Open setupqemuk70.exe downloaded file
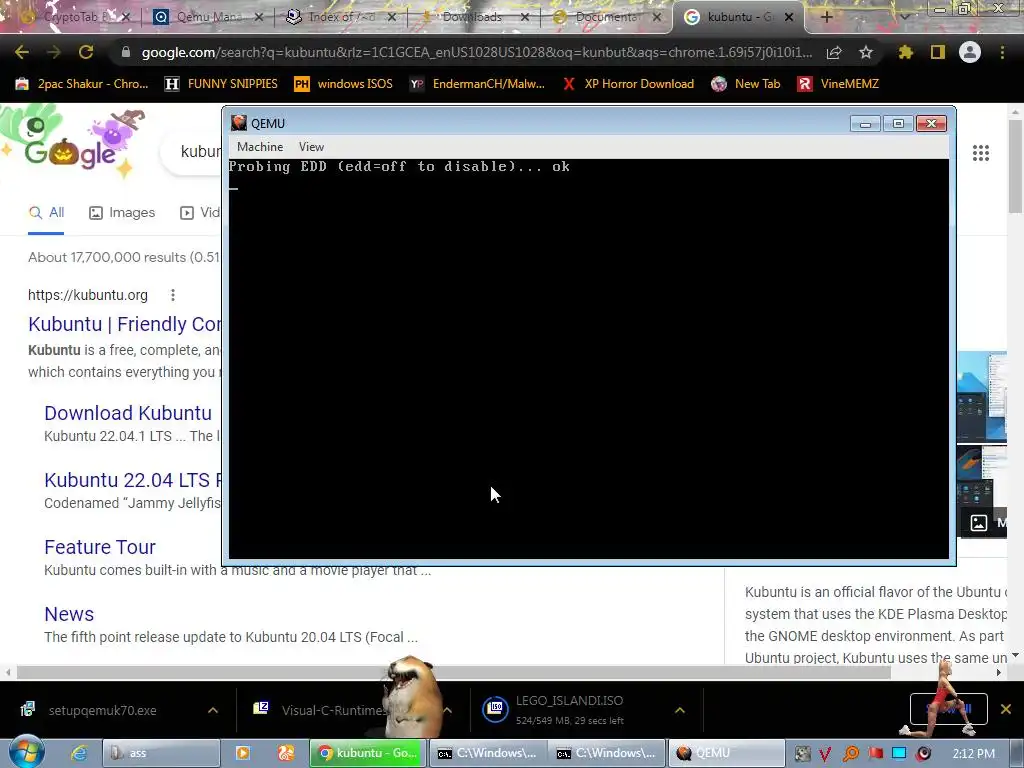This screenshot has width=1024, height=768. click(103, 711)
